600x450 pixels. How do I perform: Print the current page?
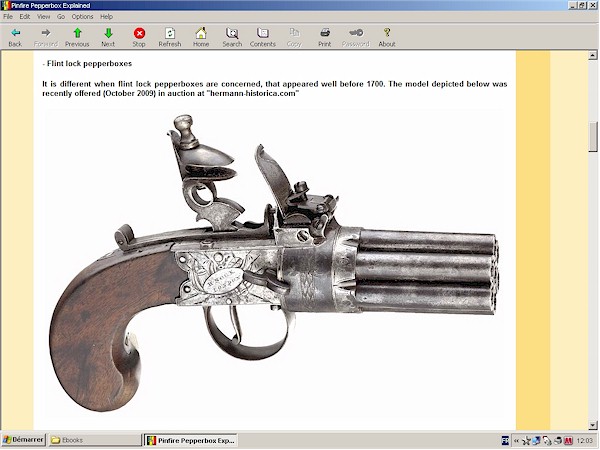(325, 37)
